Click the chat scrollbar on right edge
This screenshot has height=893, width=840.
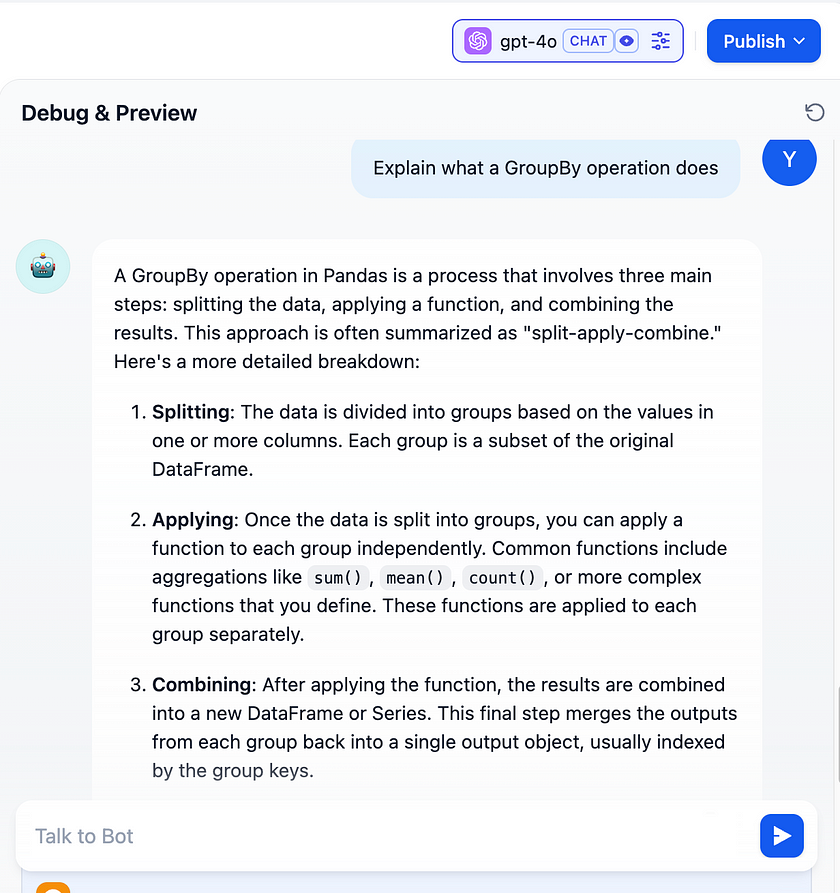click(838, 735)
